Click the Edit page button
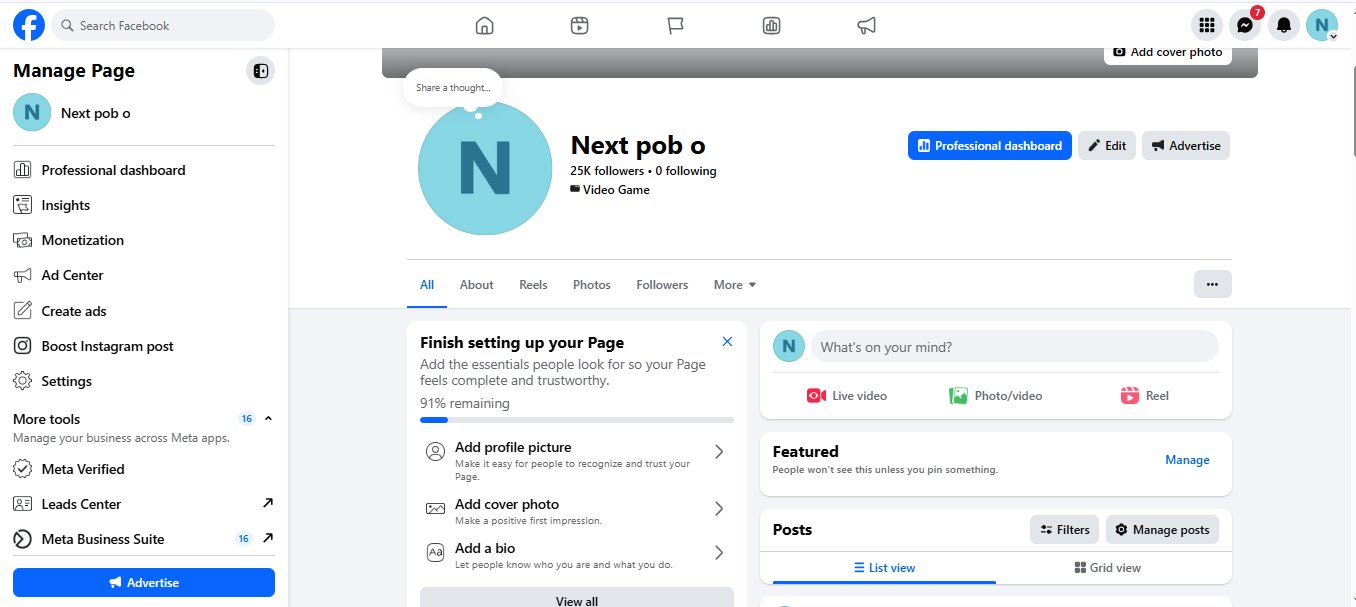Viewport: 1356px width, 607px height. [1106, 145]
